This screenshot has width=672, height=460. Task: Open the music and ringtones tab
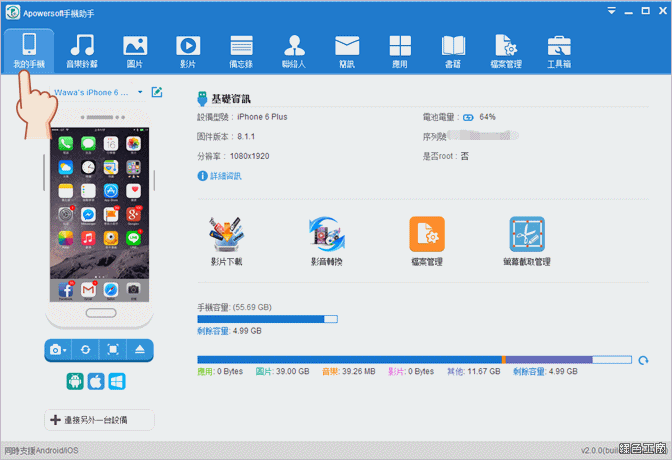[x=82, y=51]
